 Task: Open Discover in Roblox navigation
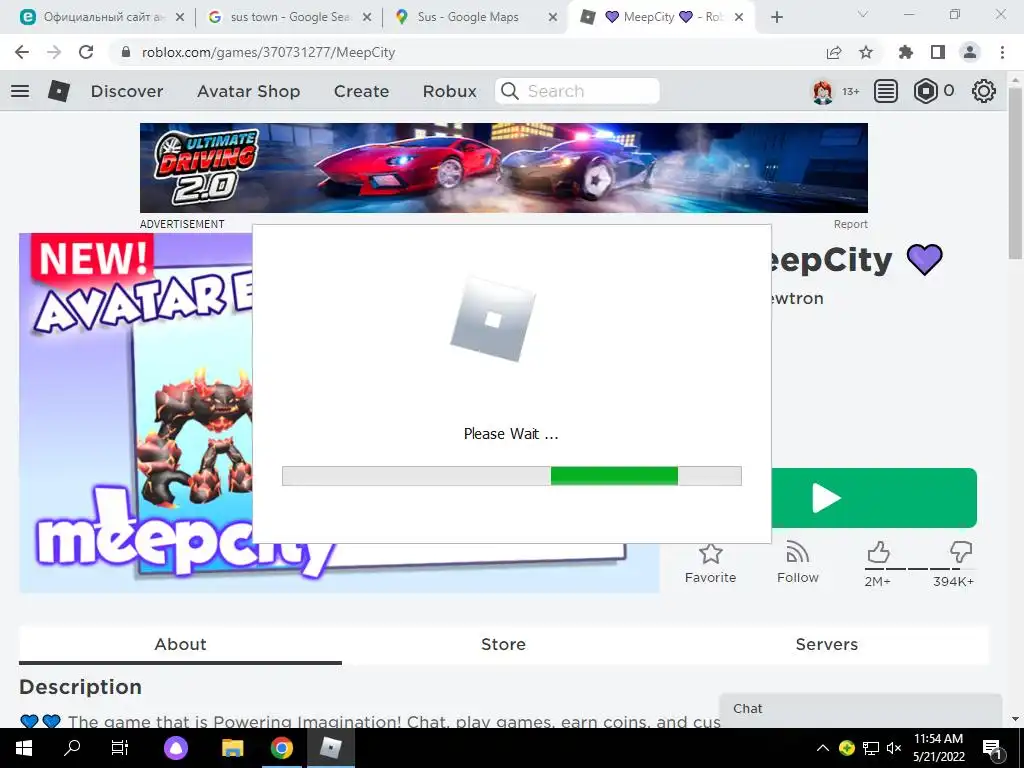click(x=127, y=91)
